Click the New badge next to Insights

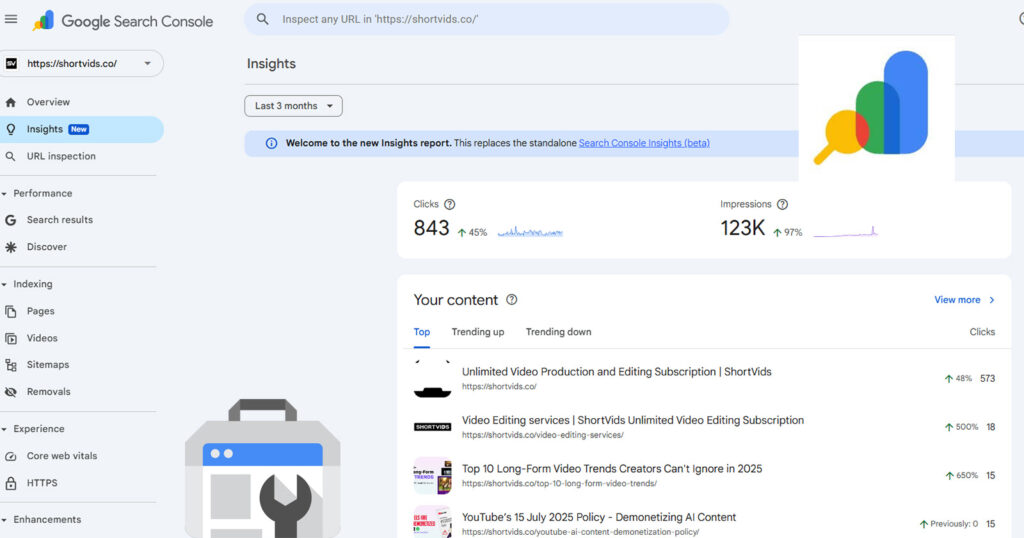79,129
